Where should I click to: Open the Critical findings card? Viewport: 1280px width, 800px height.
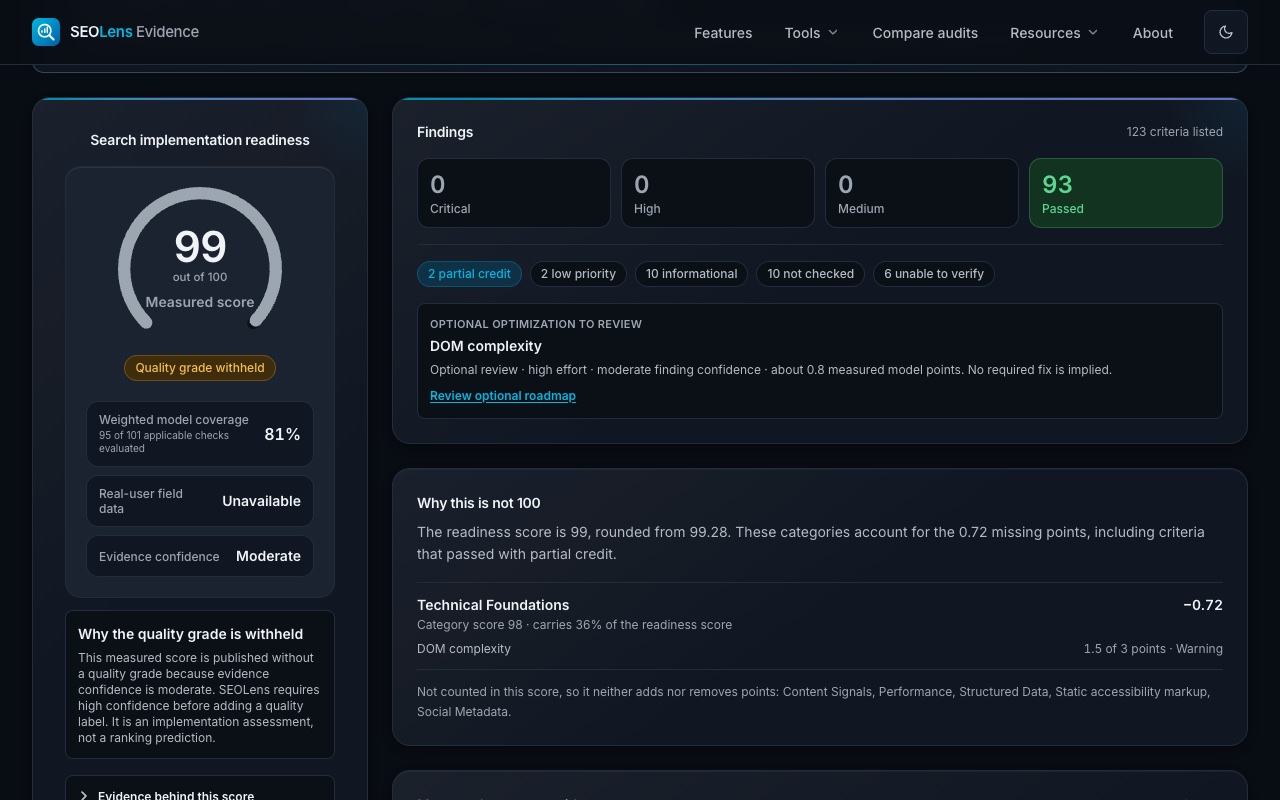click(x=514, y=193)
